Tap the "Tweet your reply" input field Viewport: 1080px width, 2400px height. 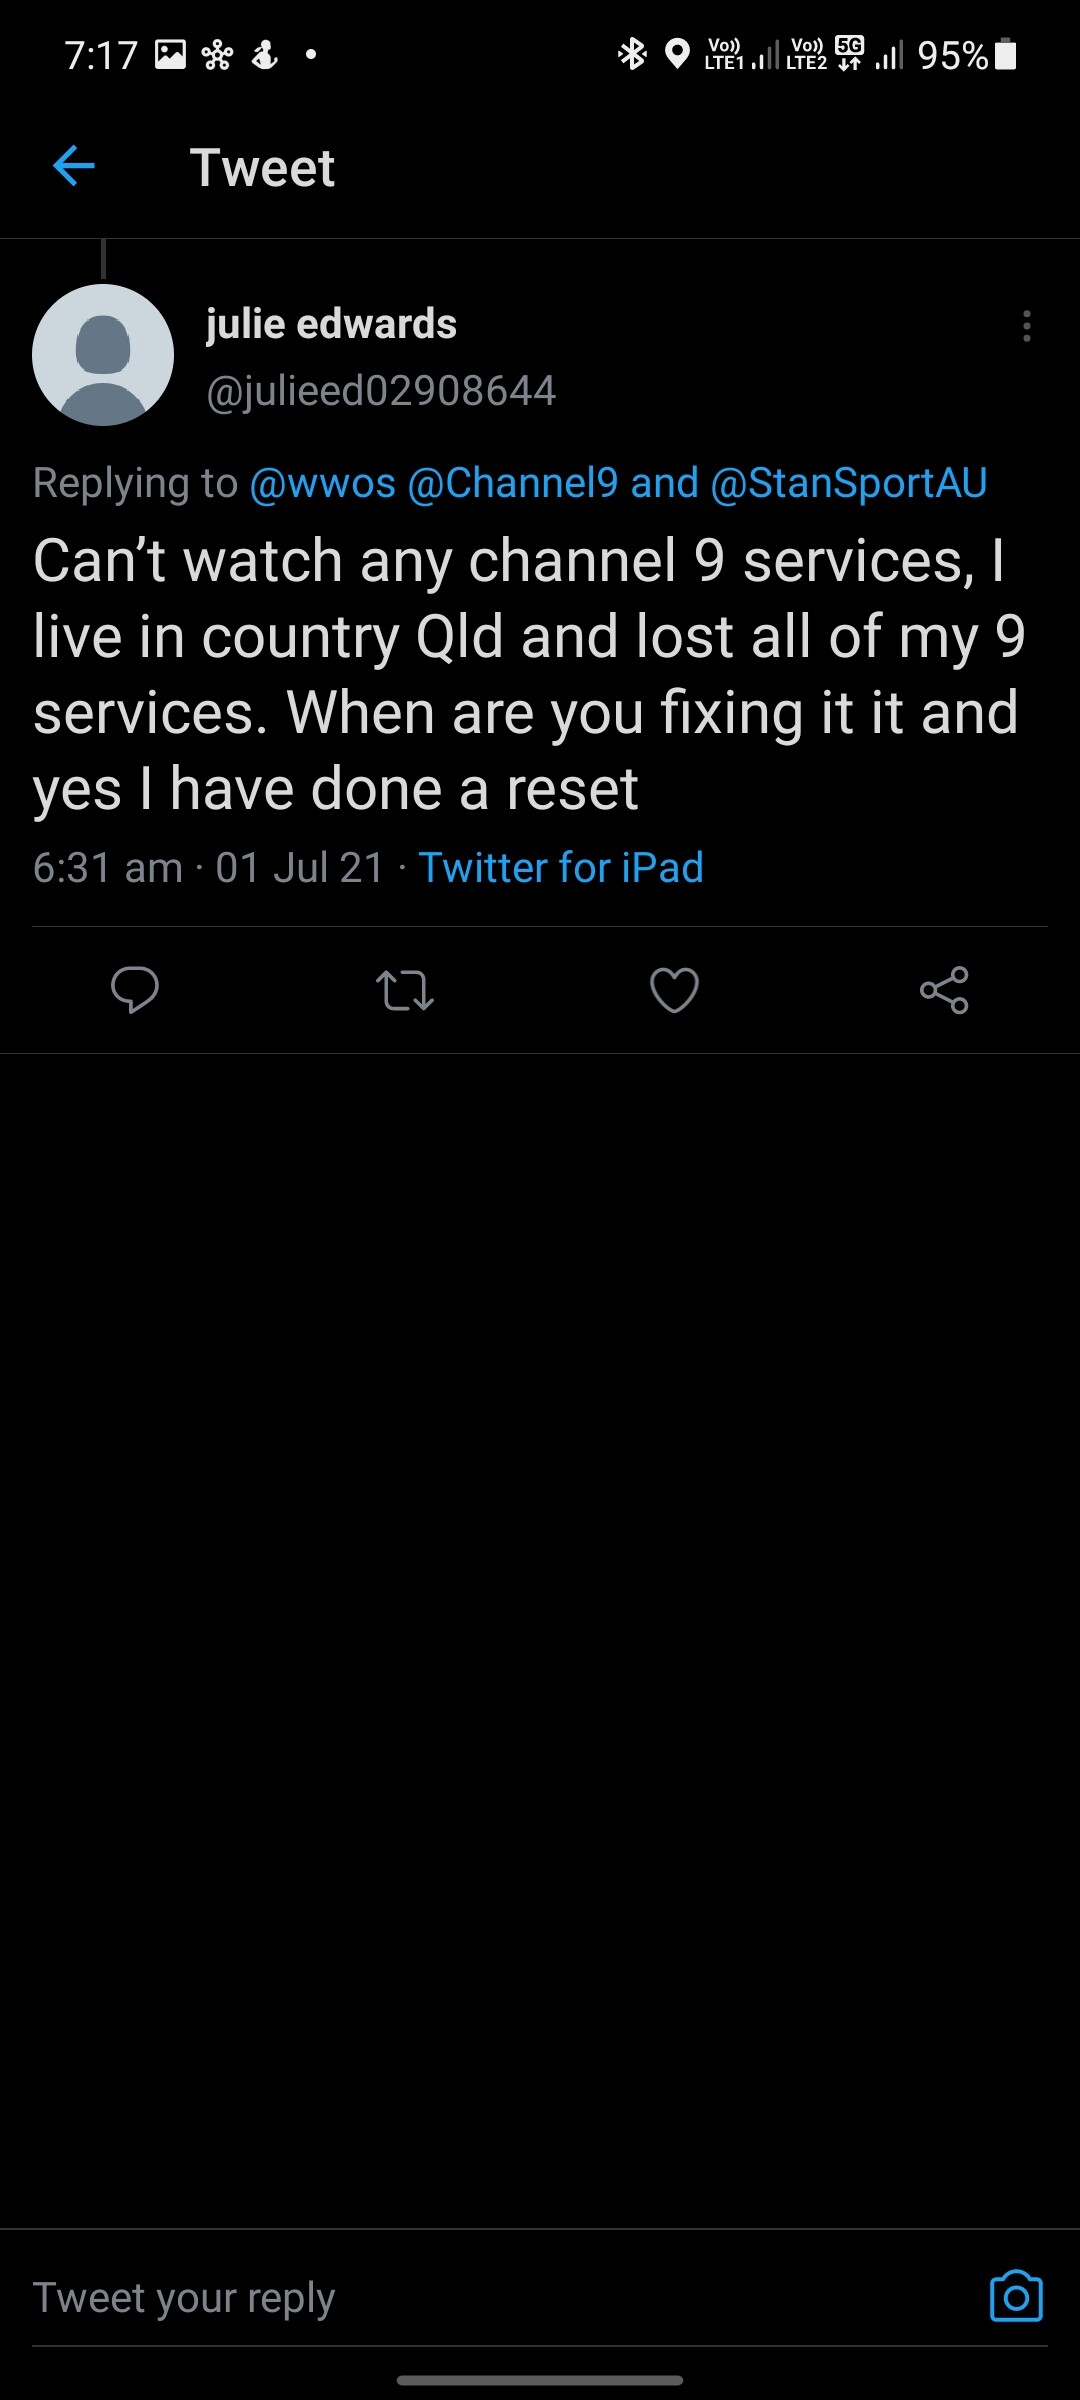(480, 2298)
